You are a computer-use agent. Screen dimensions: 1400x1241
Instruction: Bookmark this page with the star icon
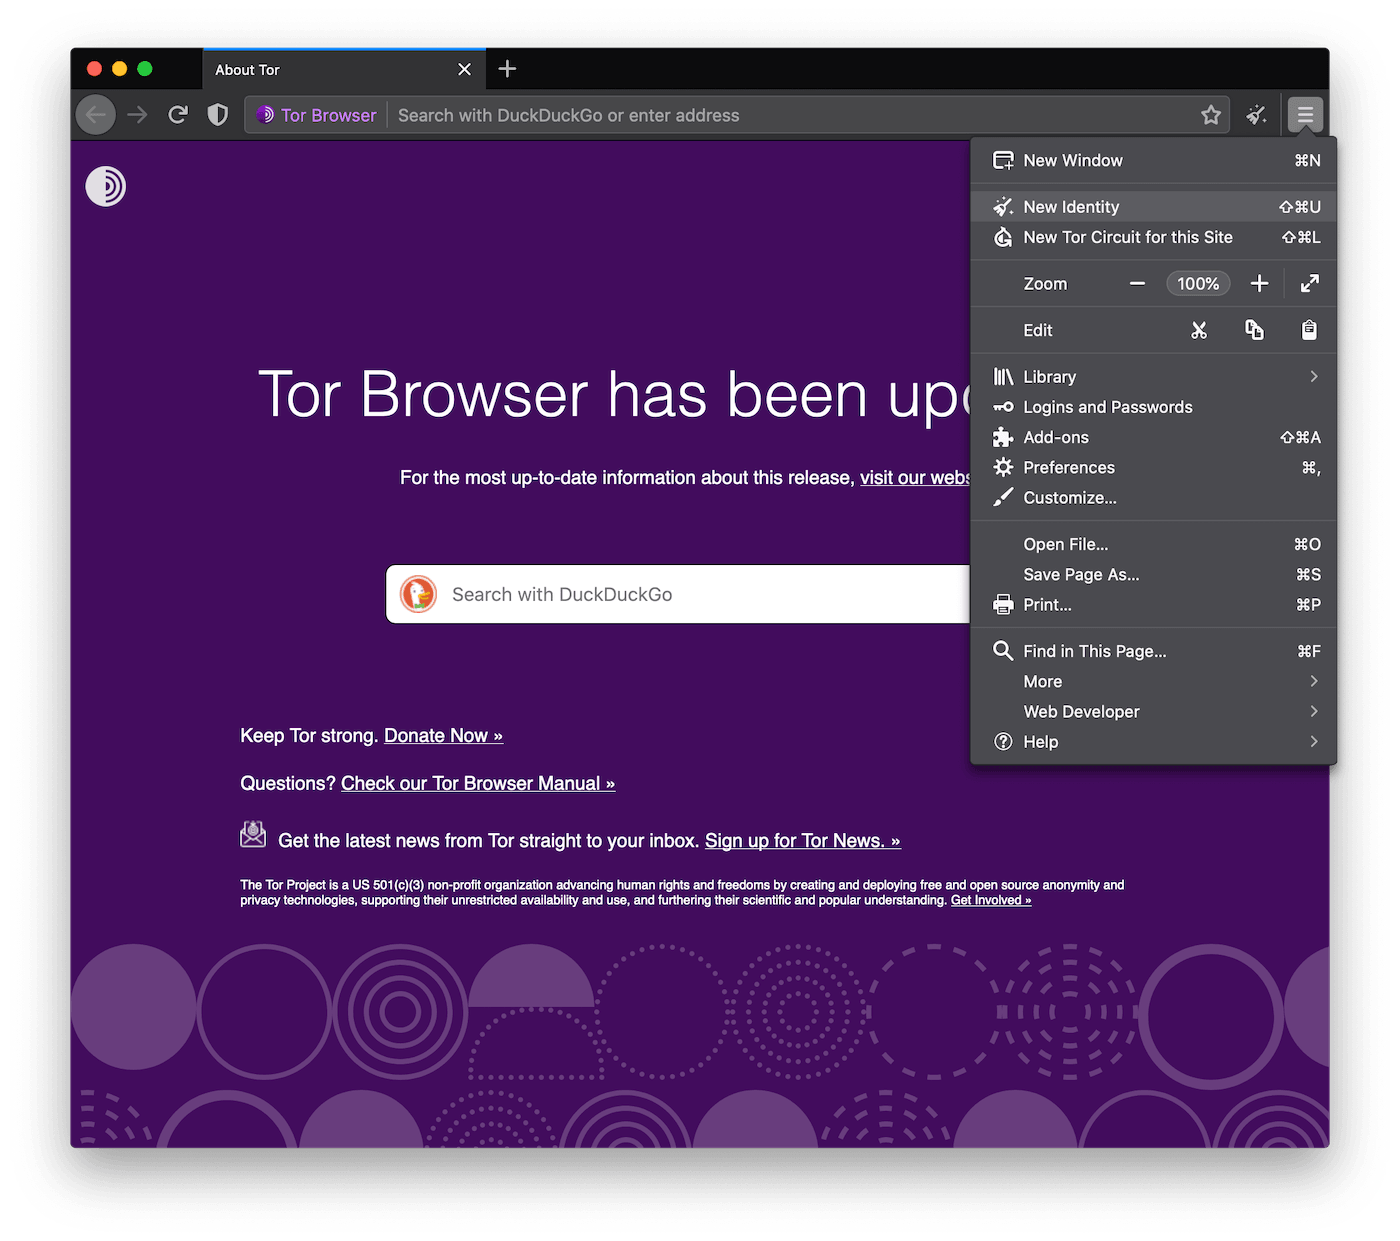pos(1211,115)
